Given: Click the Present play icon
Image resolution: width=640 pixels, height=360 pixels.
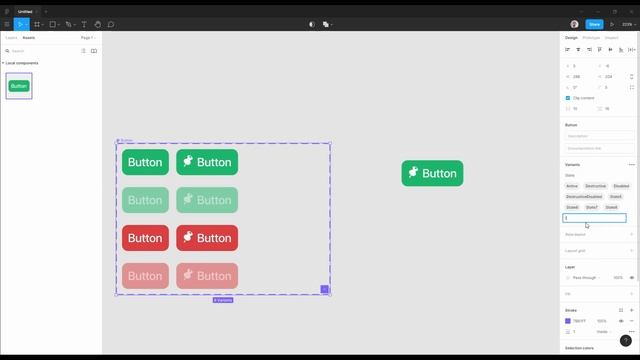Looking at the screenshot, I should coord(612,24).
